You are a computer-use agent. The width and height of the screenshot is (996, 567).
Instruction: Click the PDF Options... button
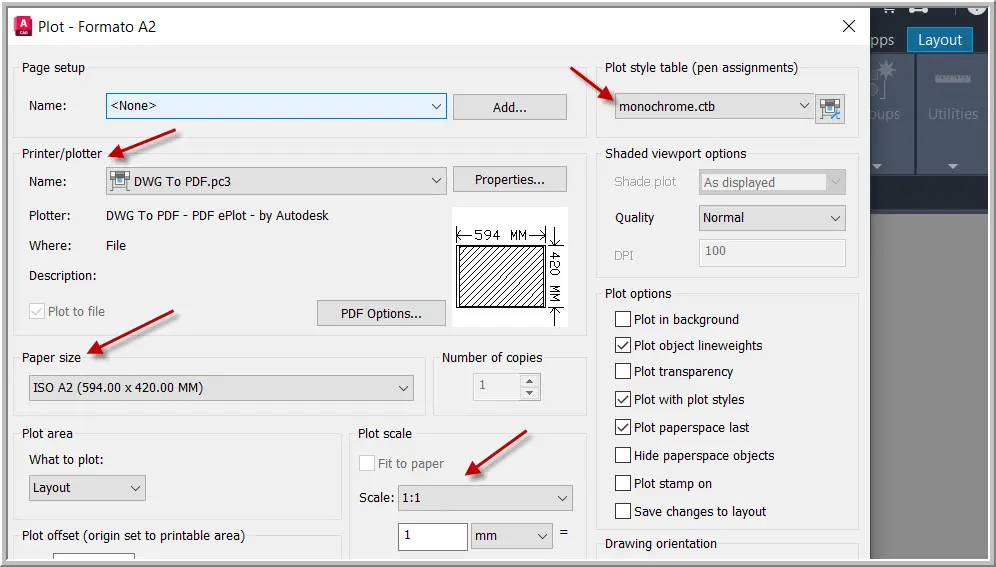[381, 314]
